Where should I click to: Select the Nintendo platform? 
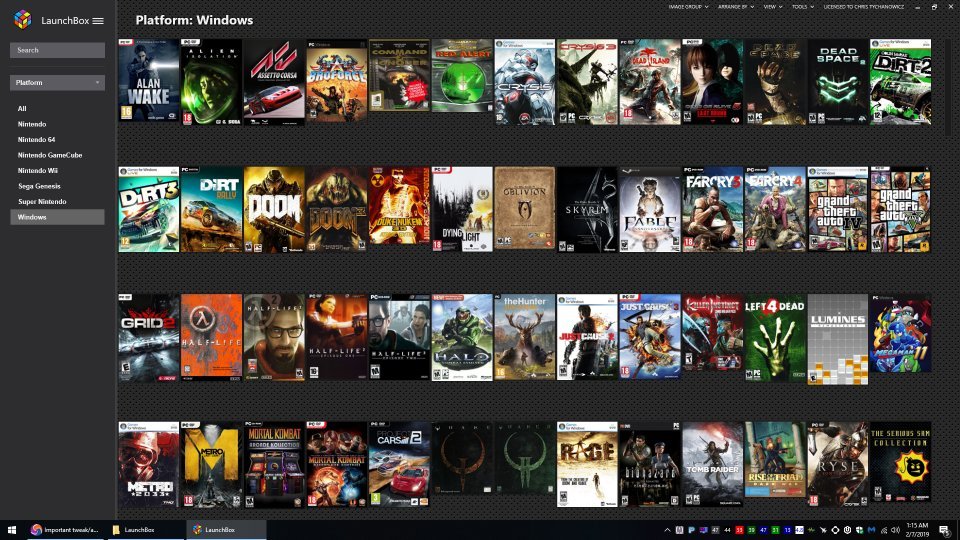(32, 124)
